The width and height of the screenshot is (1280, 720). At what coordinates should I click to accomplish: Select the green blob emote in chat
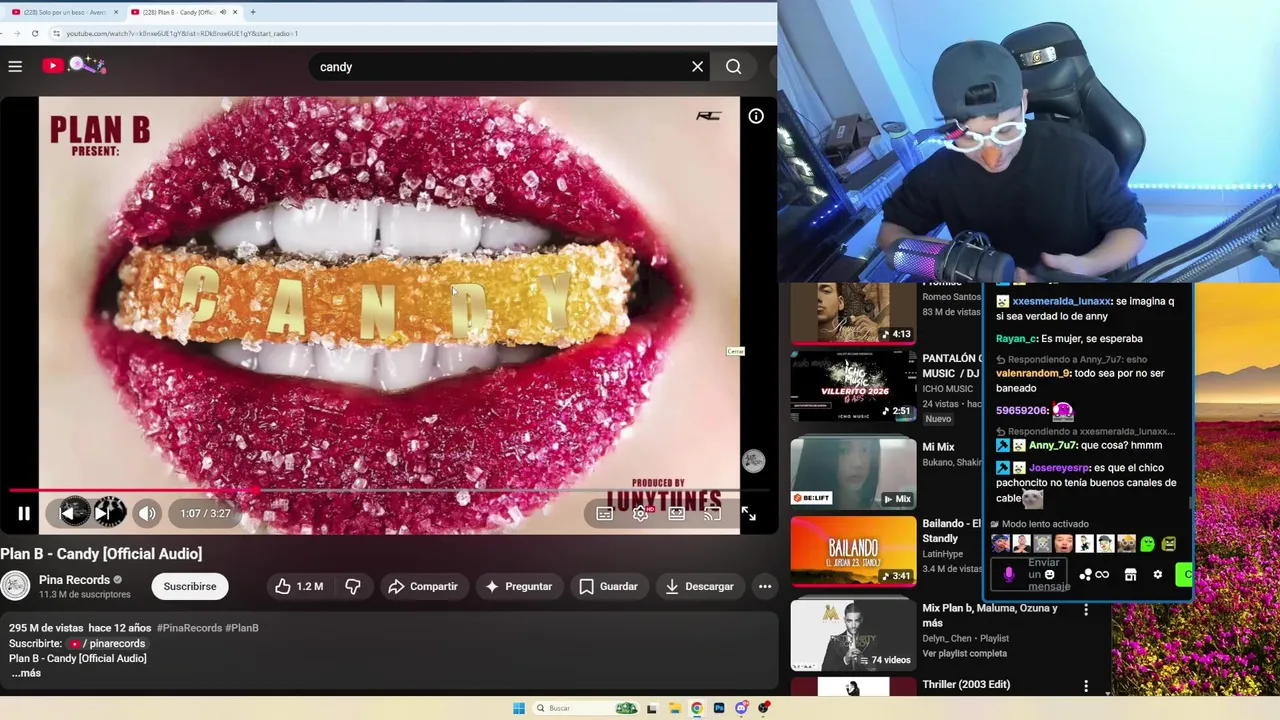point(1147,544)
